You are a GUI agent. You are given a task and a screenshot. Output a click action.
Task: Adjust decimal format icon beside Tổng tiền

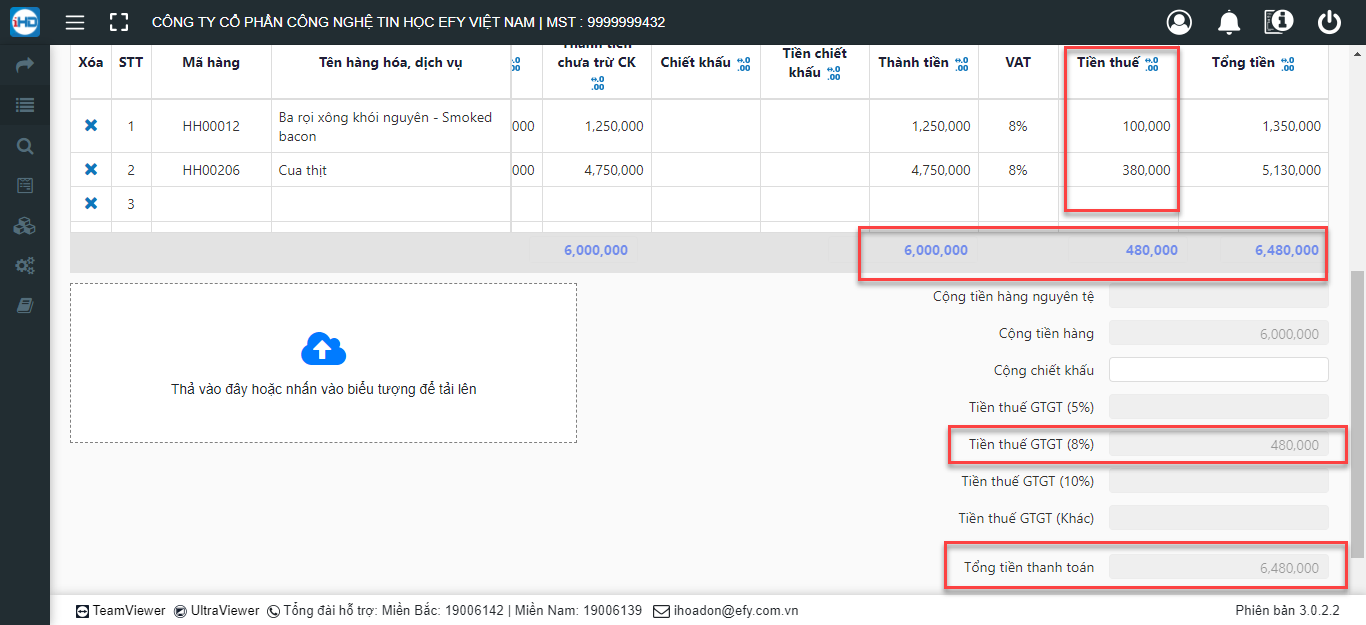tap(1287, 64)
